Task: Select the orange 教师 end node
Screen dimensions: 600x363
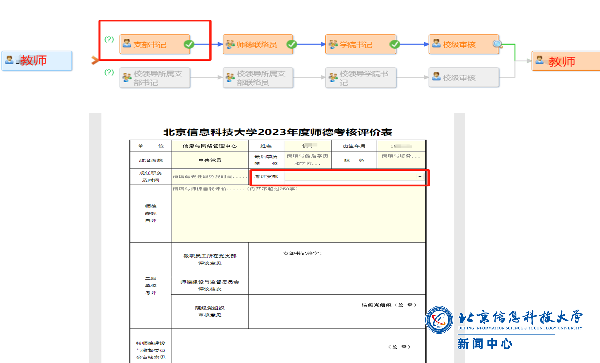Action: pos(566,61)
